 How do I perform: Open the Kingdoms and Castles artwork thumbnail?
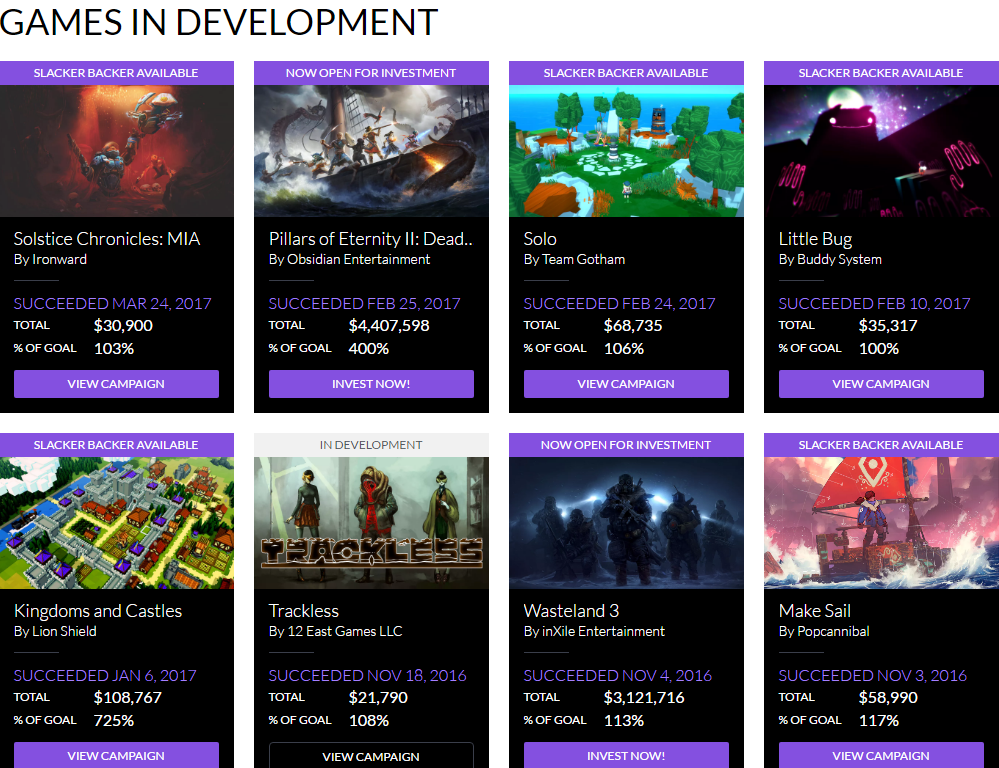click(x=117, y=523)
